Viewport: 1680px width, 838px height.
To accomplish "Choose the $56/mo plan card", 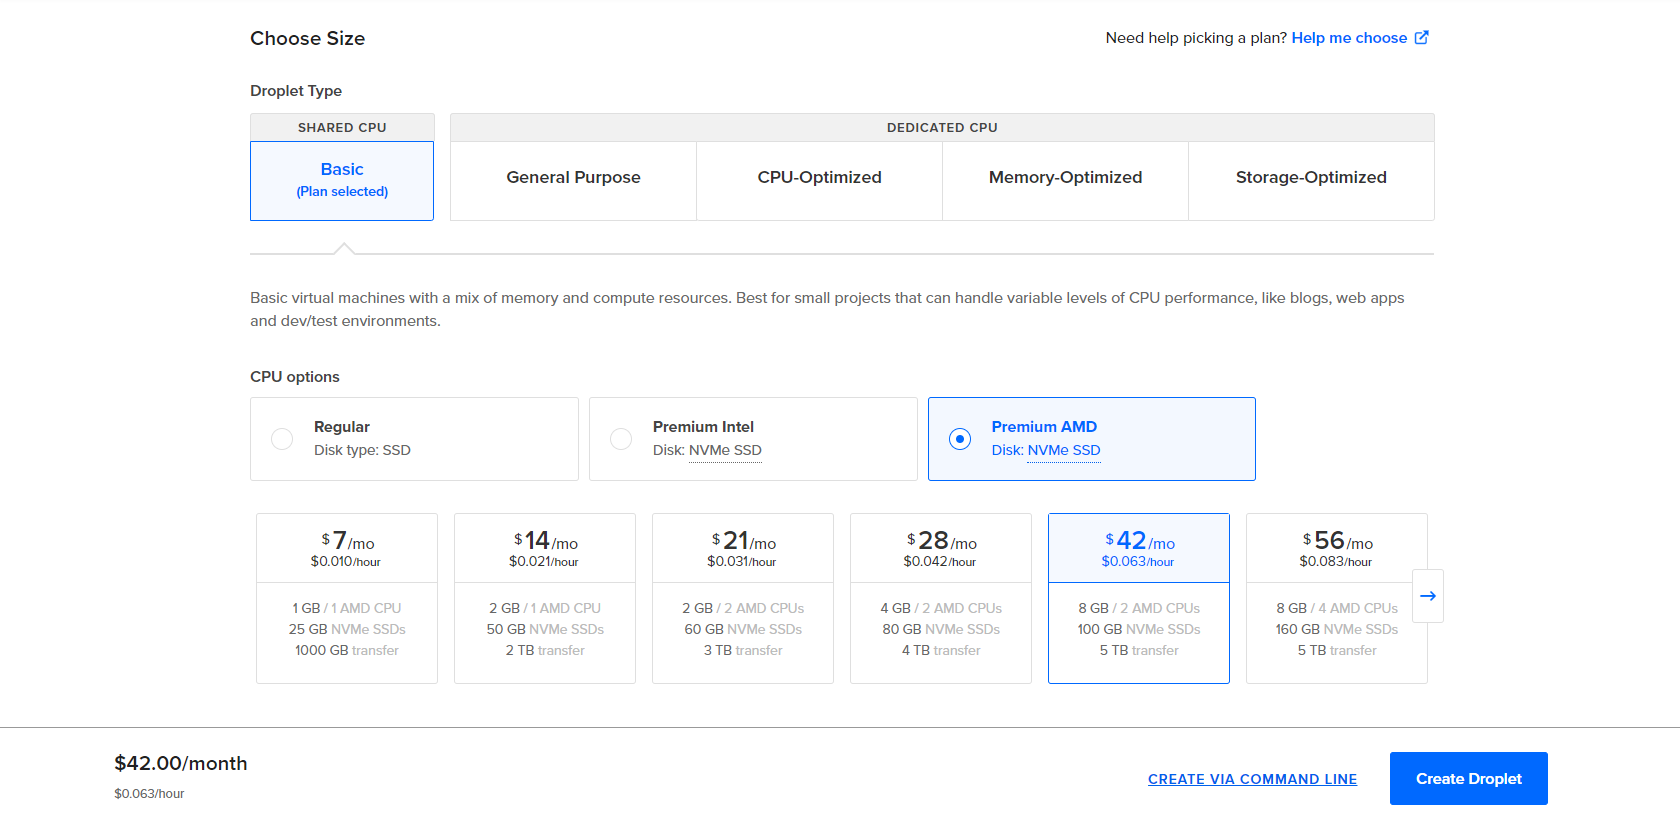I will [x=1337, y=598].
